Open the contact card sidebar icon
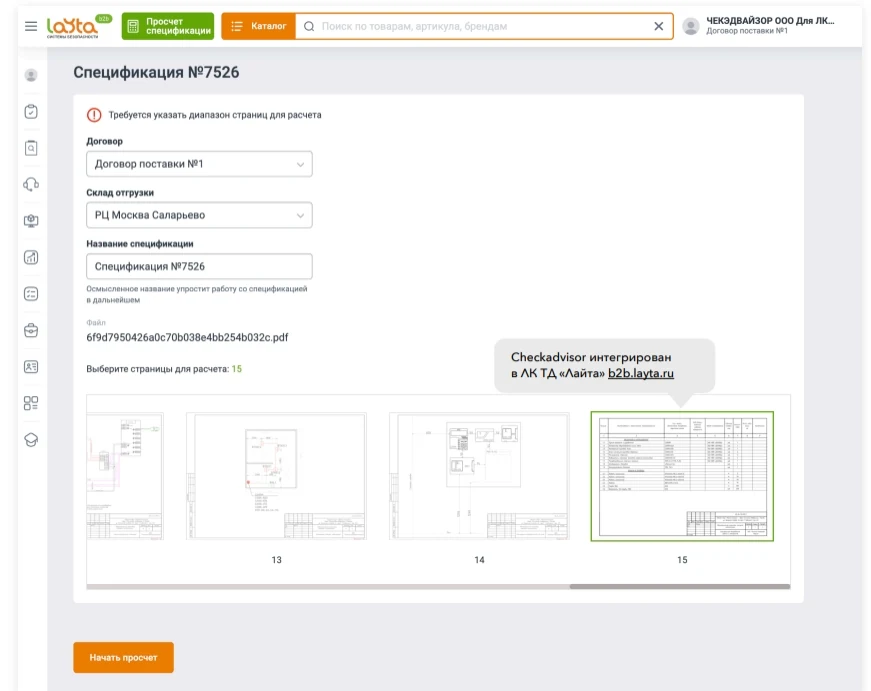The height and width of the screenshot is (691, 871). click(31, 367)
